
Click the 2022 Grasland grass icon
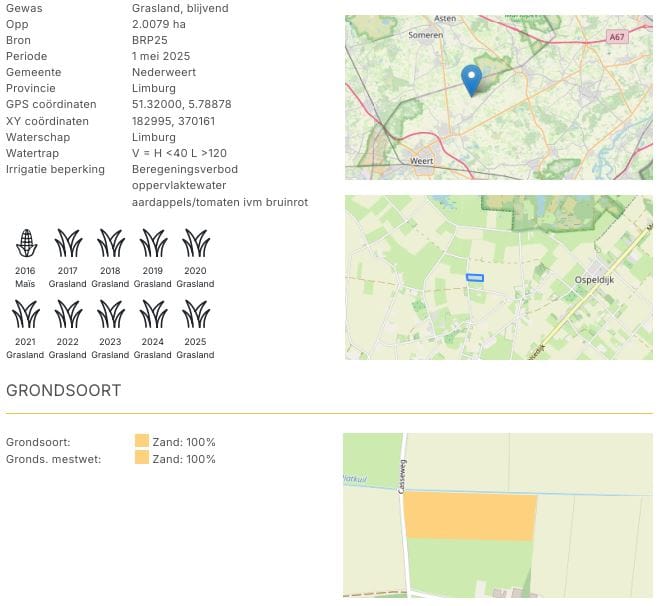[68, 314]
